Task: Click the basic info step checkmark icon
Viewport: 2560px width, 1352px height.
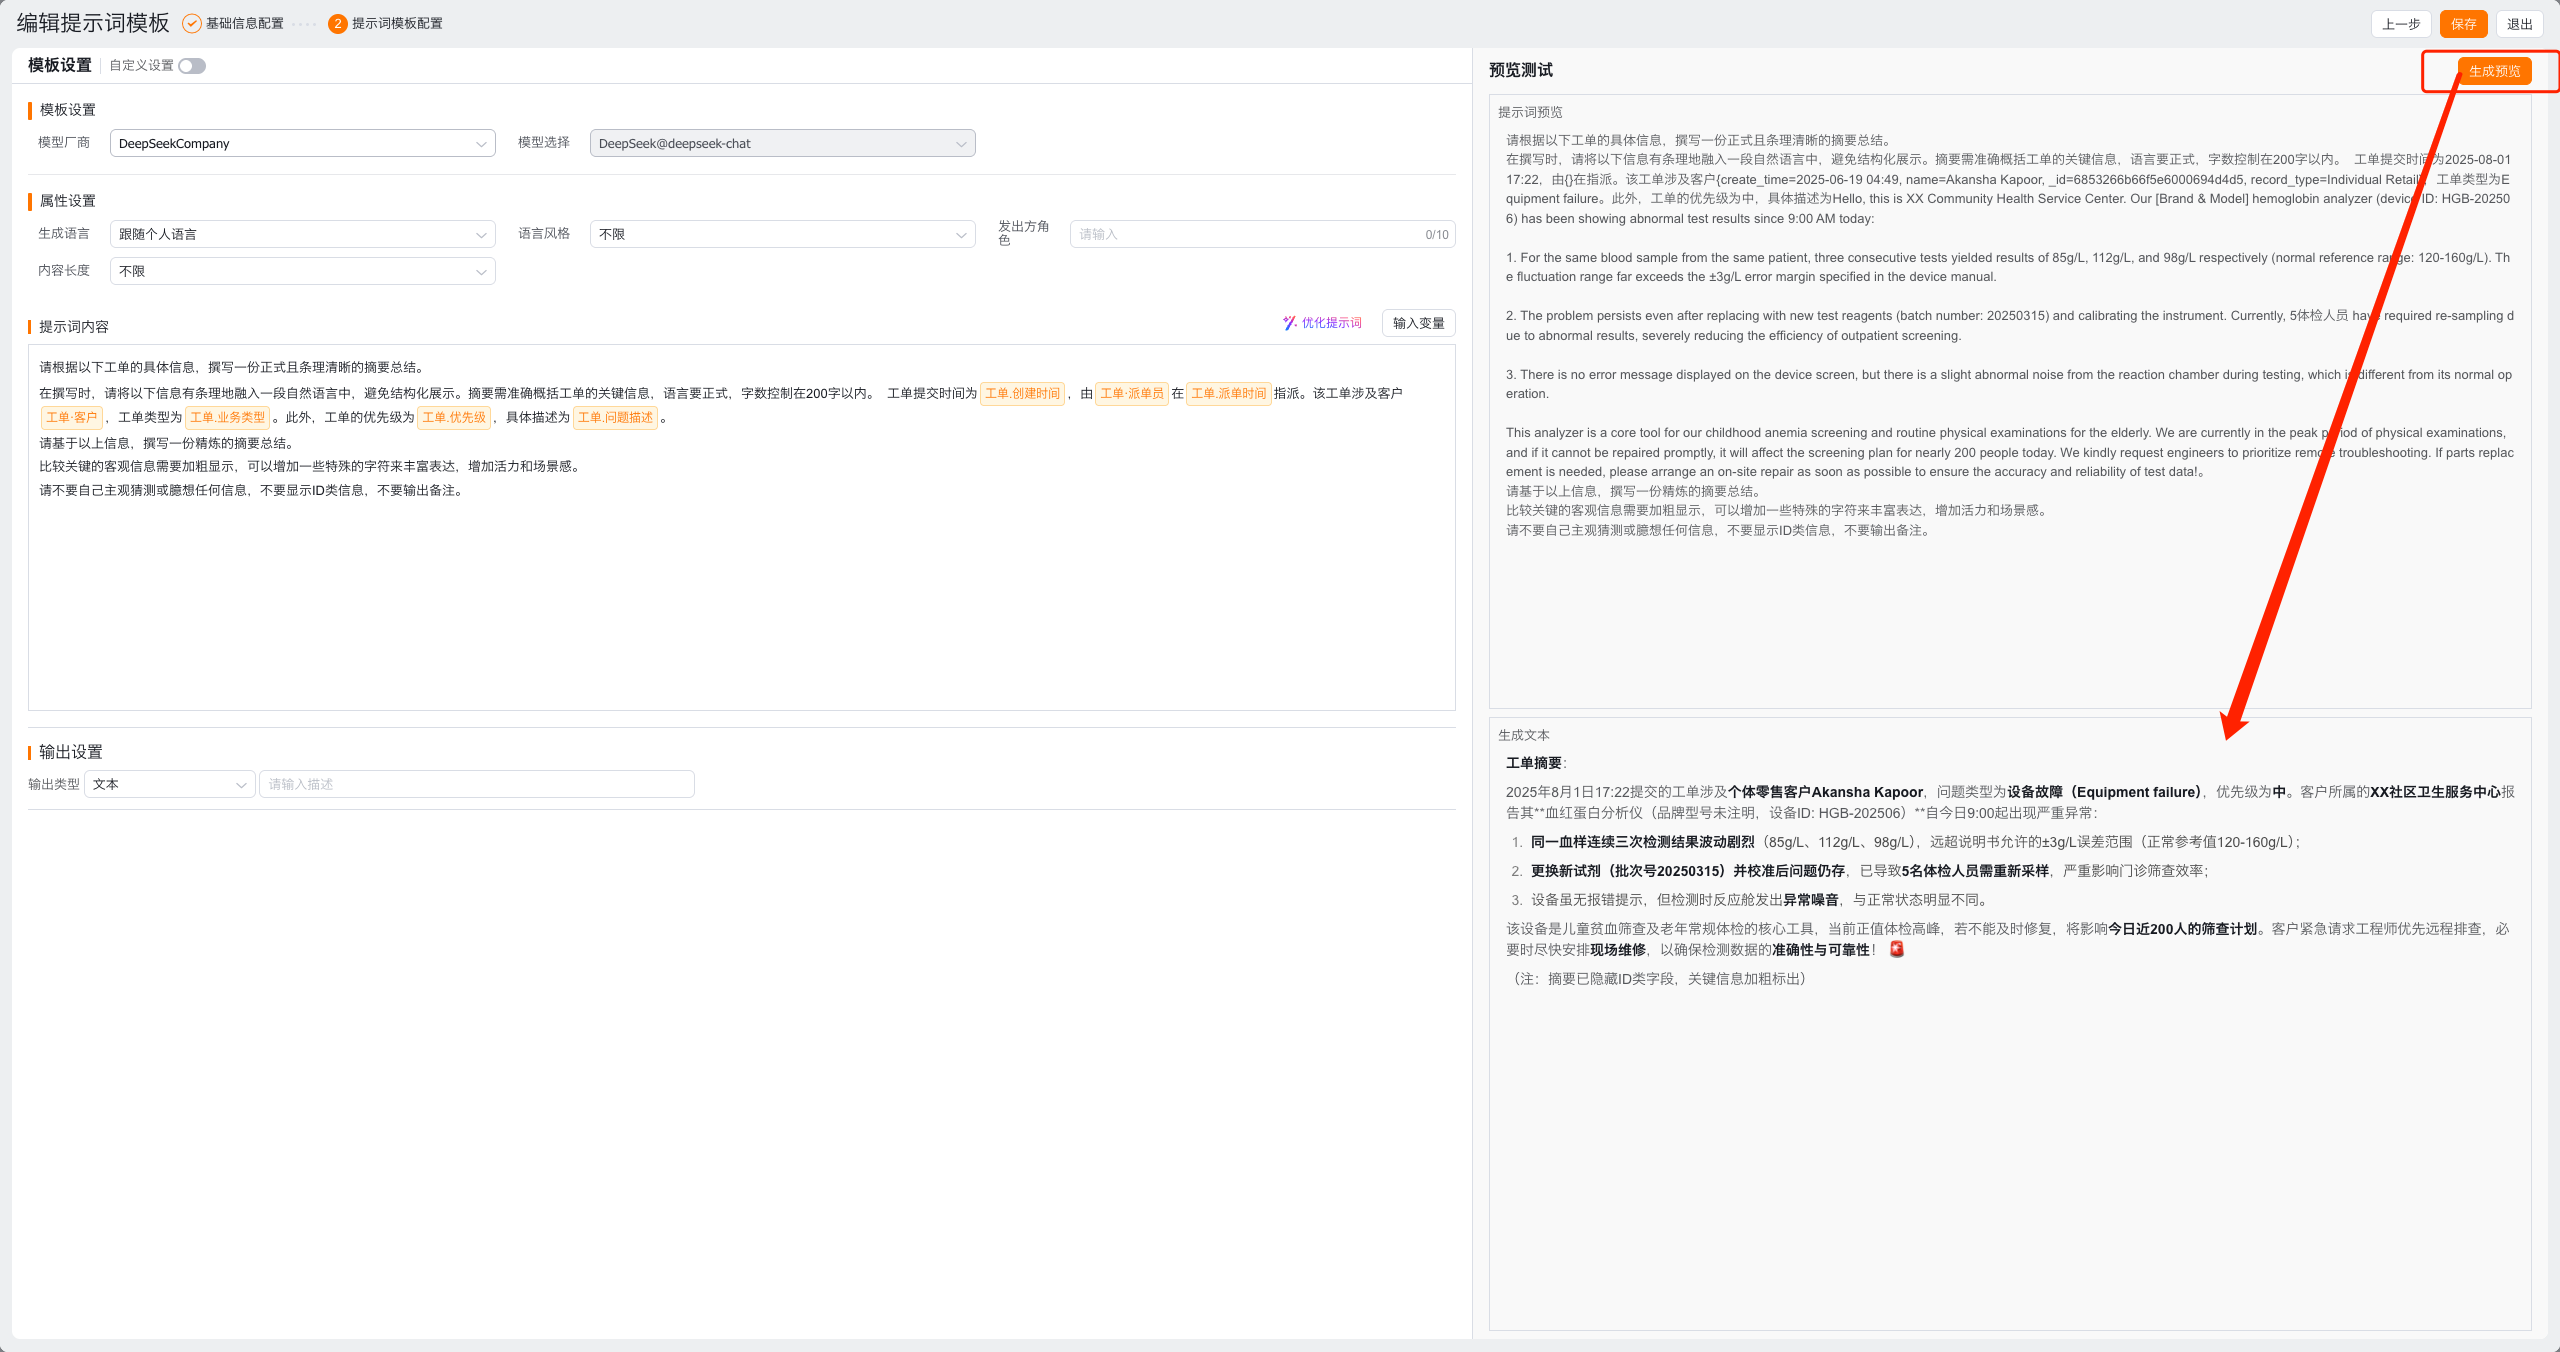Action: (x=191, y=23)
